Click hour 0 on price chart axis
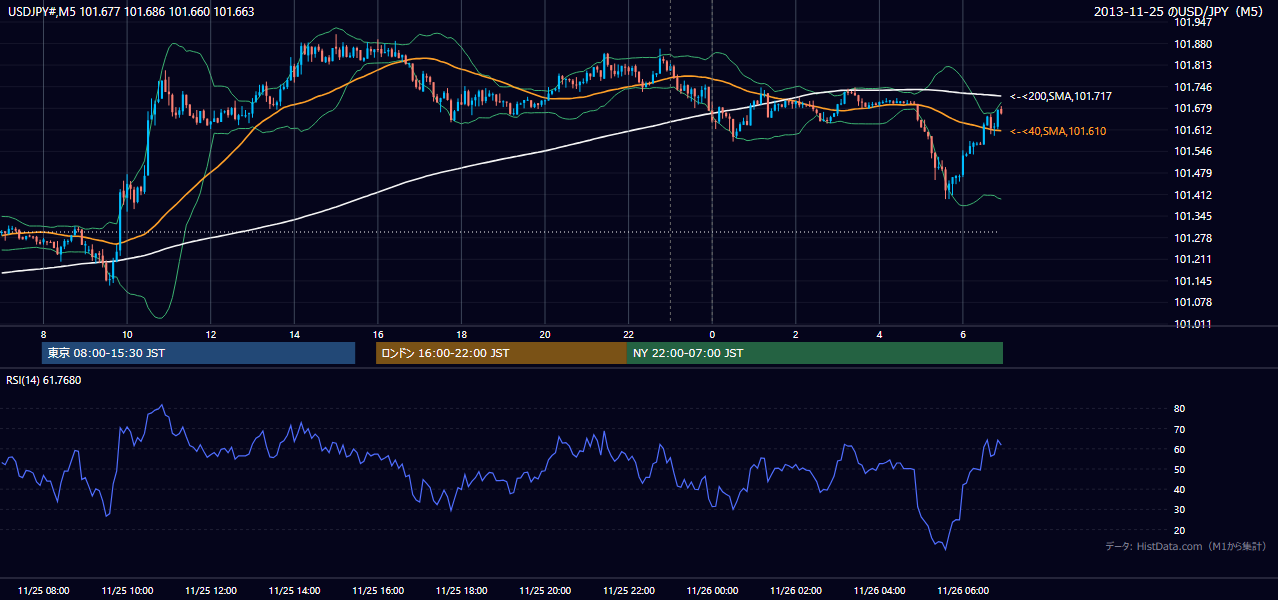The image size is (1278, 600). click(712, 334)
